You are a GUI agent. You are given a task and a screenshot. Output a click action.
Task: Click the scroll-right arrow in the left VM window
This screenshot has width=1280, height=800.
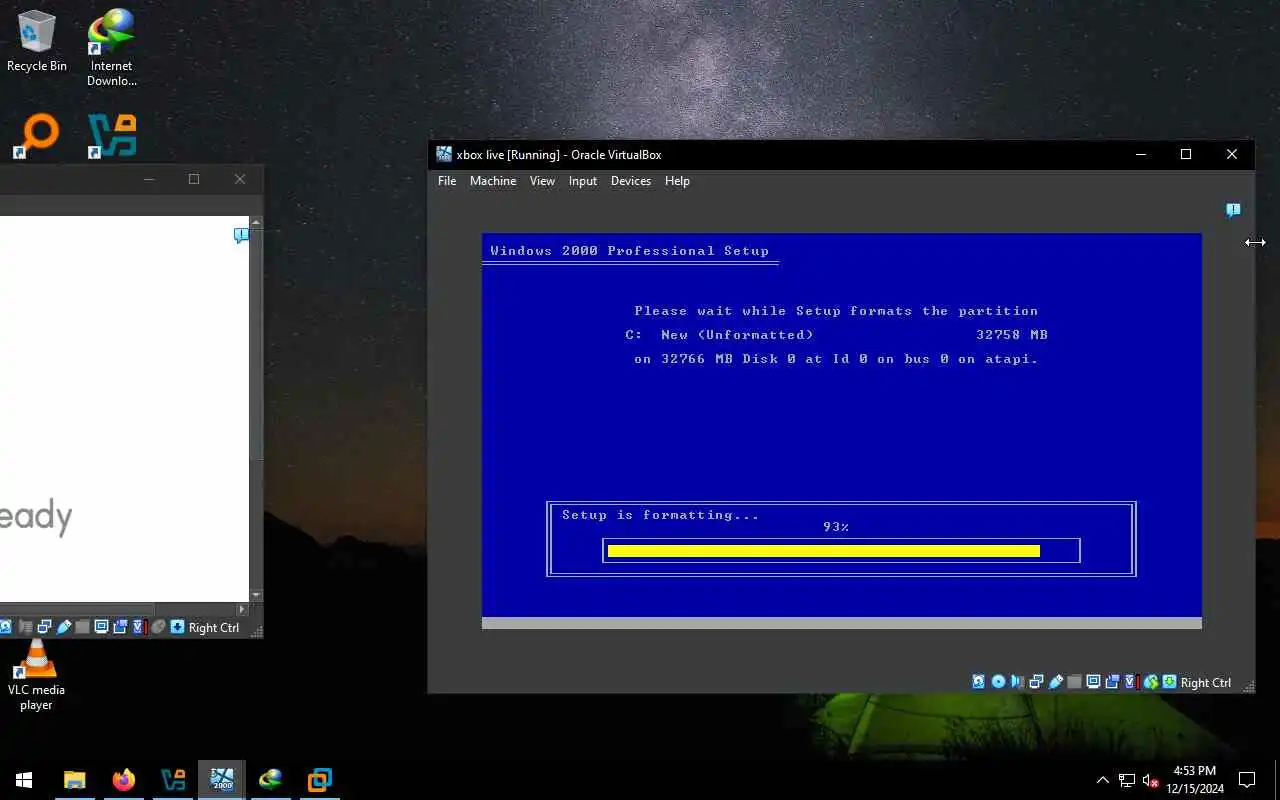(x=242, y=608)
